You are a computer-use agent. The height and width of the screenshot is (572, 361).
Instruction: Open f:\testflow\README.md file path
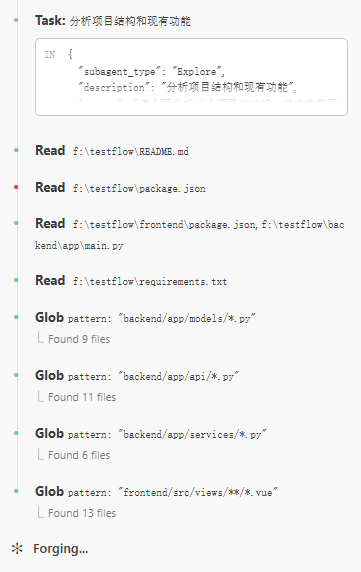coord(131,151)
